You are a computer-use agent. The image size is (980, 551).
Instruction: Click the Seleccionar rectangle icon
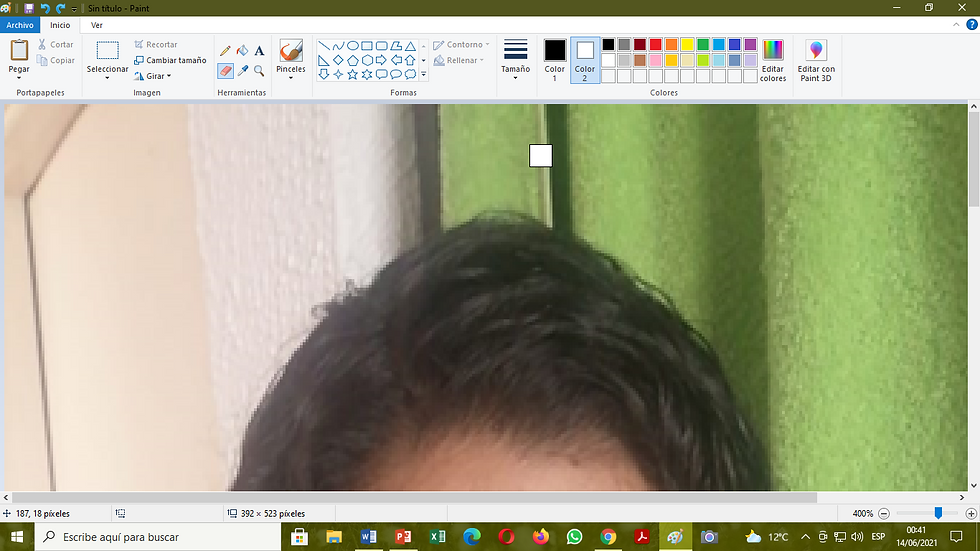tap(107, 51)
